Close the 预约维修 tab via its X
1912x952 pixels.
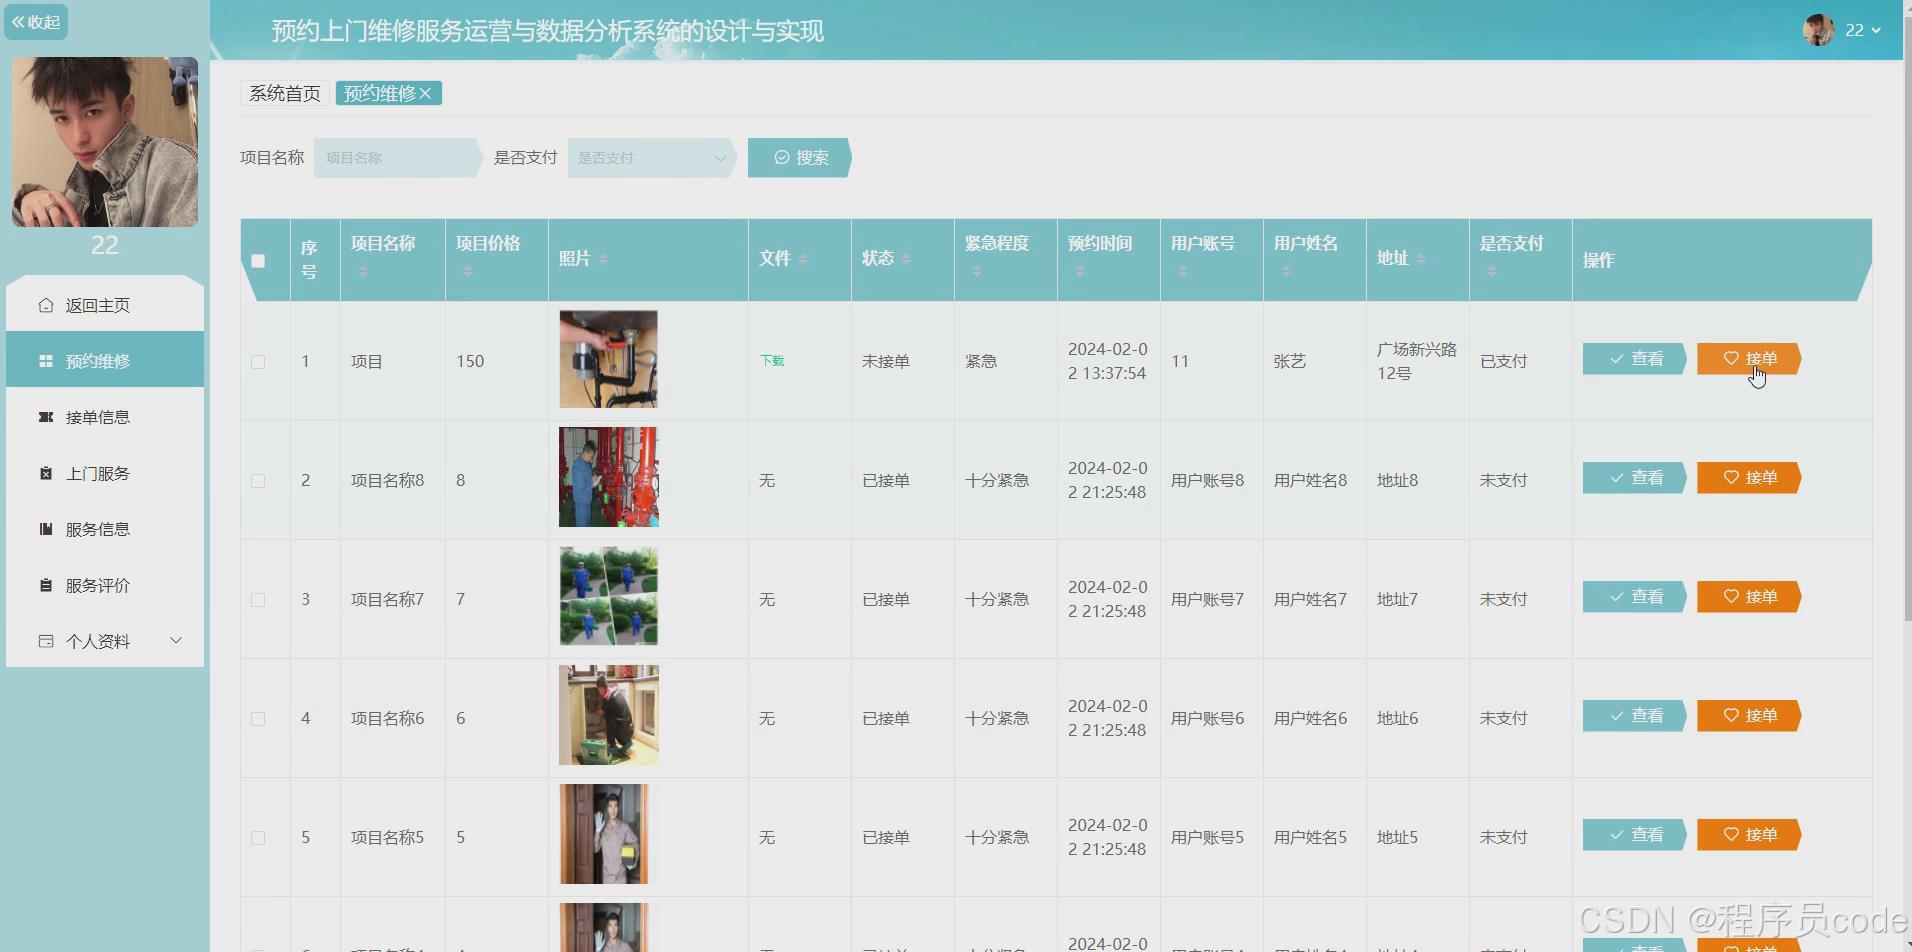[425, 93]
